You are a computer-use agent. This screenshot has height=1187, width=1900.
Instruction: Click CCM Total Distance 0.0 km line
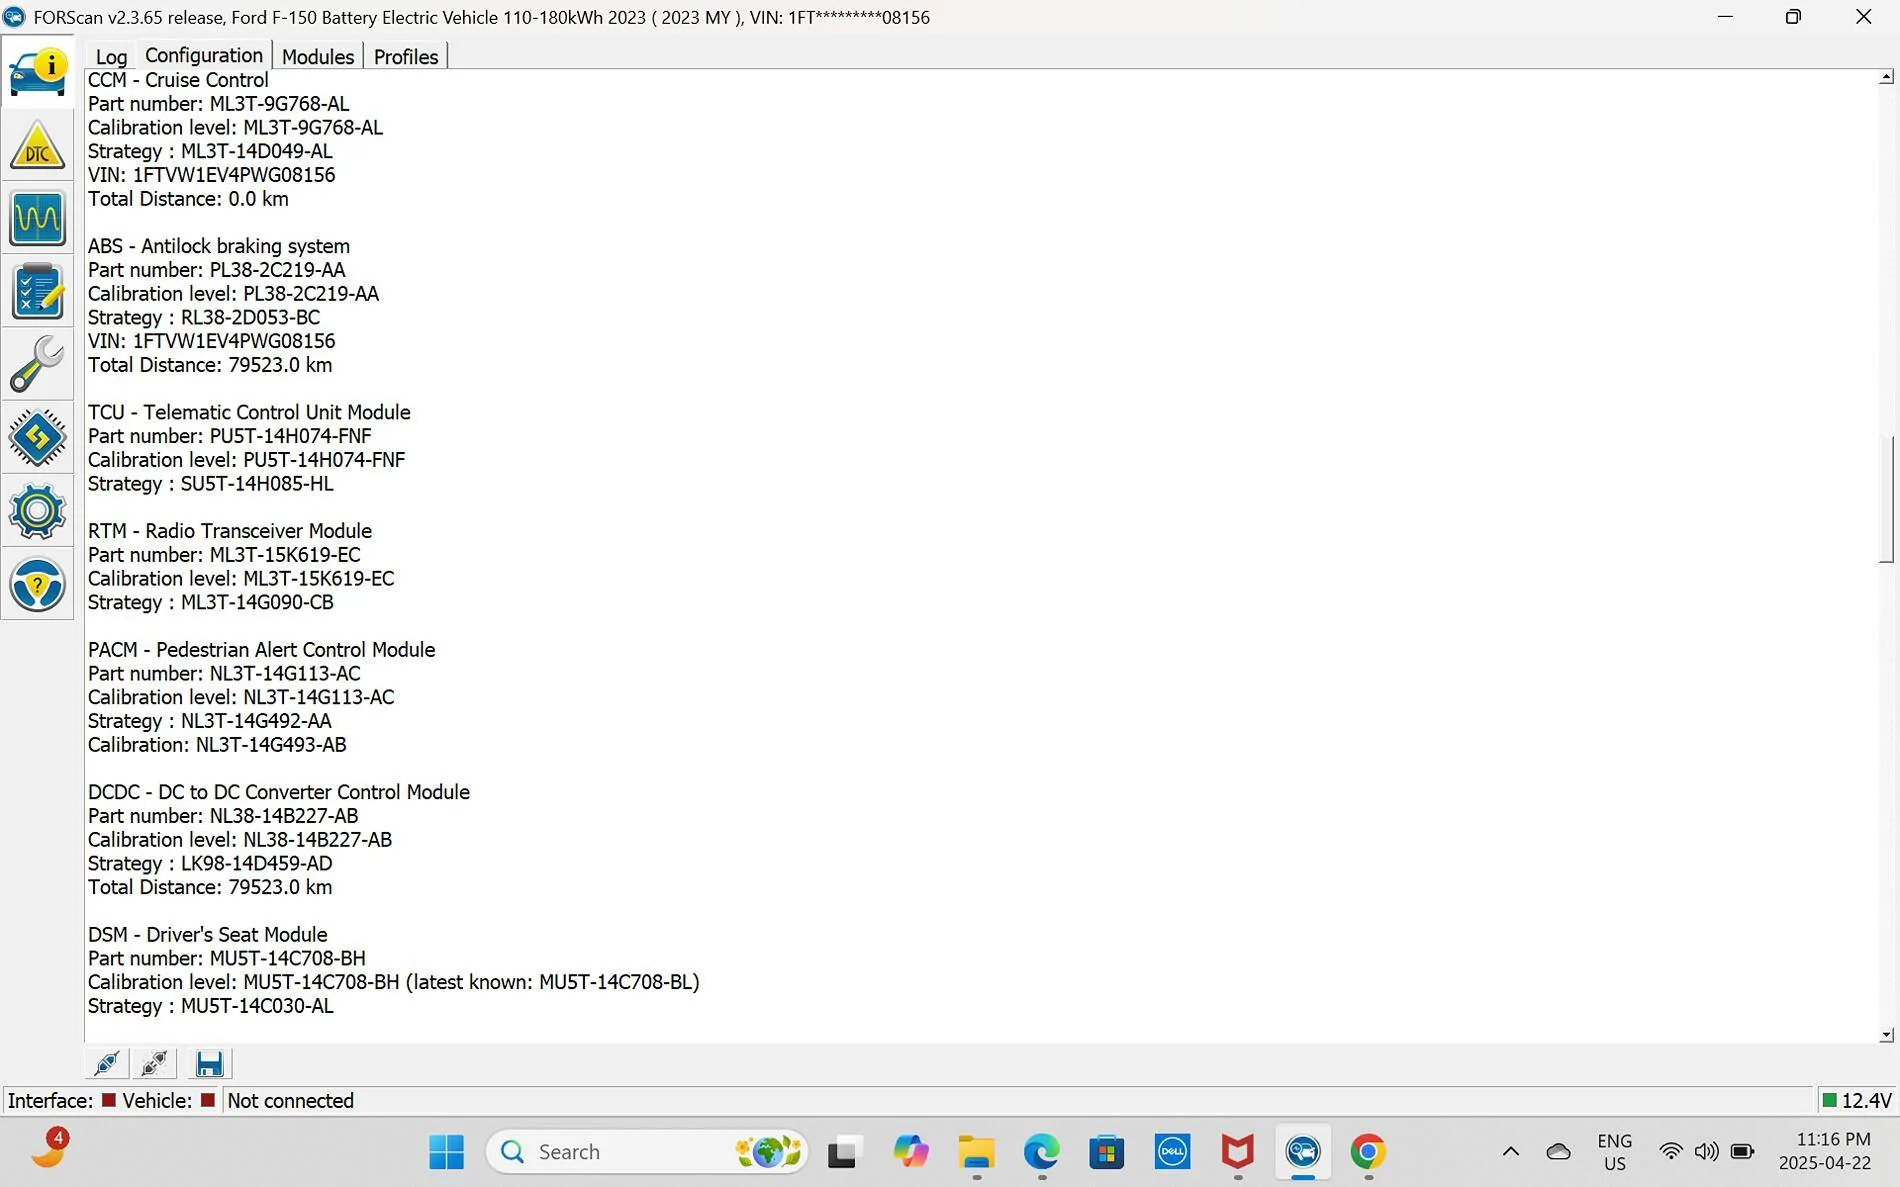(188, 199)
